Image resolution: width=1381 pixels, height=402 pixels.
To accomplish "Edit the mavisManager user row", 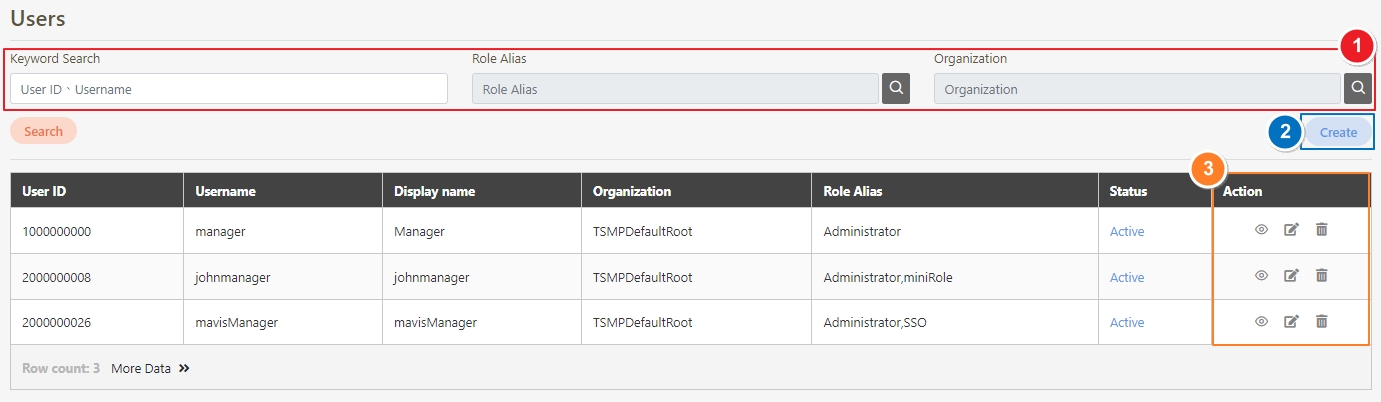I will 1291,321.
